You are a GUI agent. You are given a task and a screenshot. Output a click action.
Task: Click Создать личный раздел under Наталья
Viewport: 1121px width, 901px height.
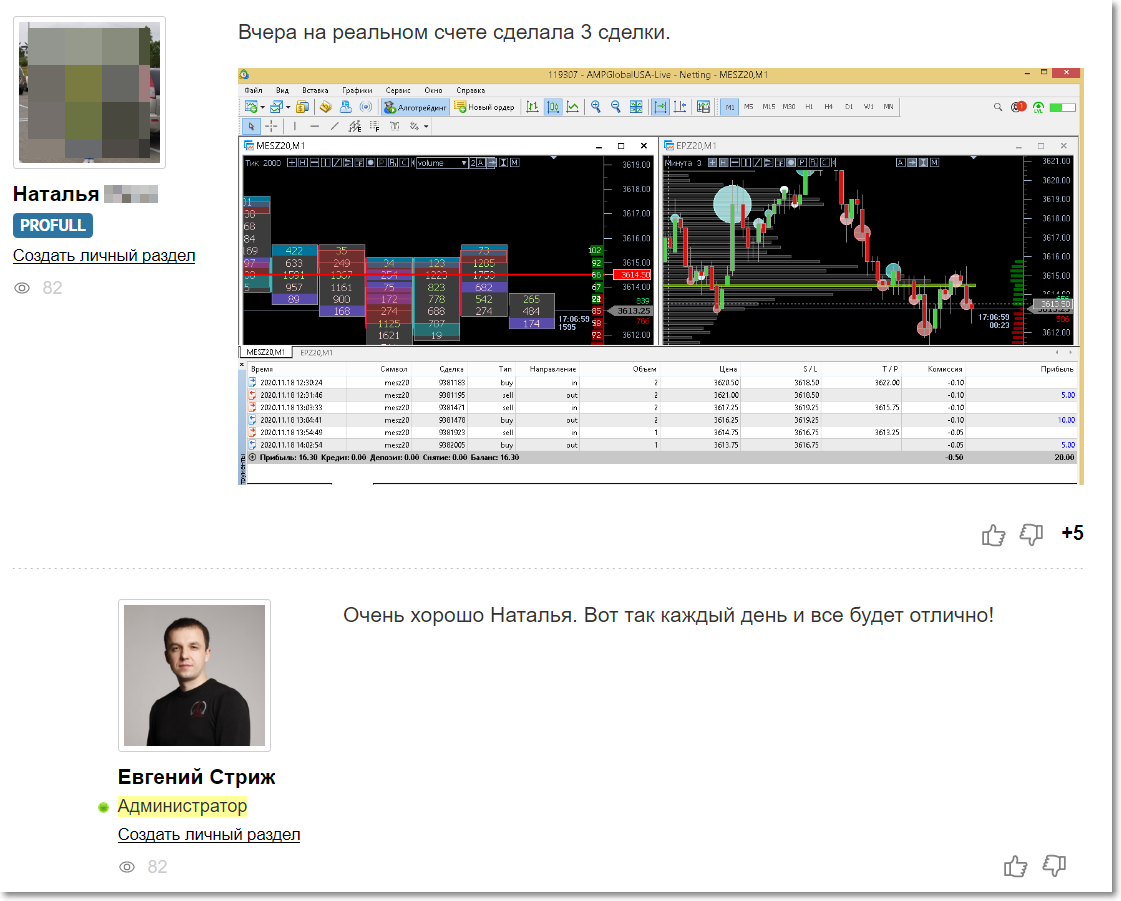[x=104, y=255]
